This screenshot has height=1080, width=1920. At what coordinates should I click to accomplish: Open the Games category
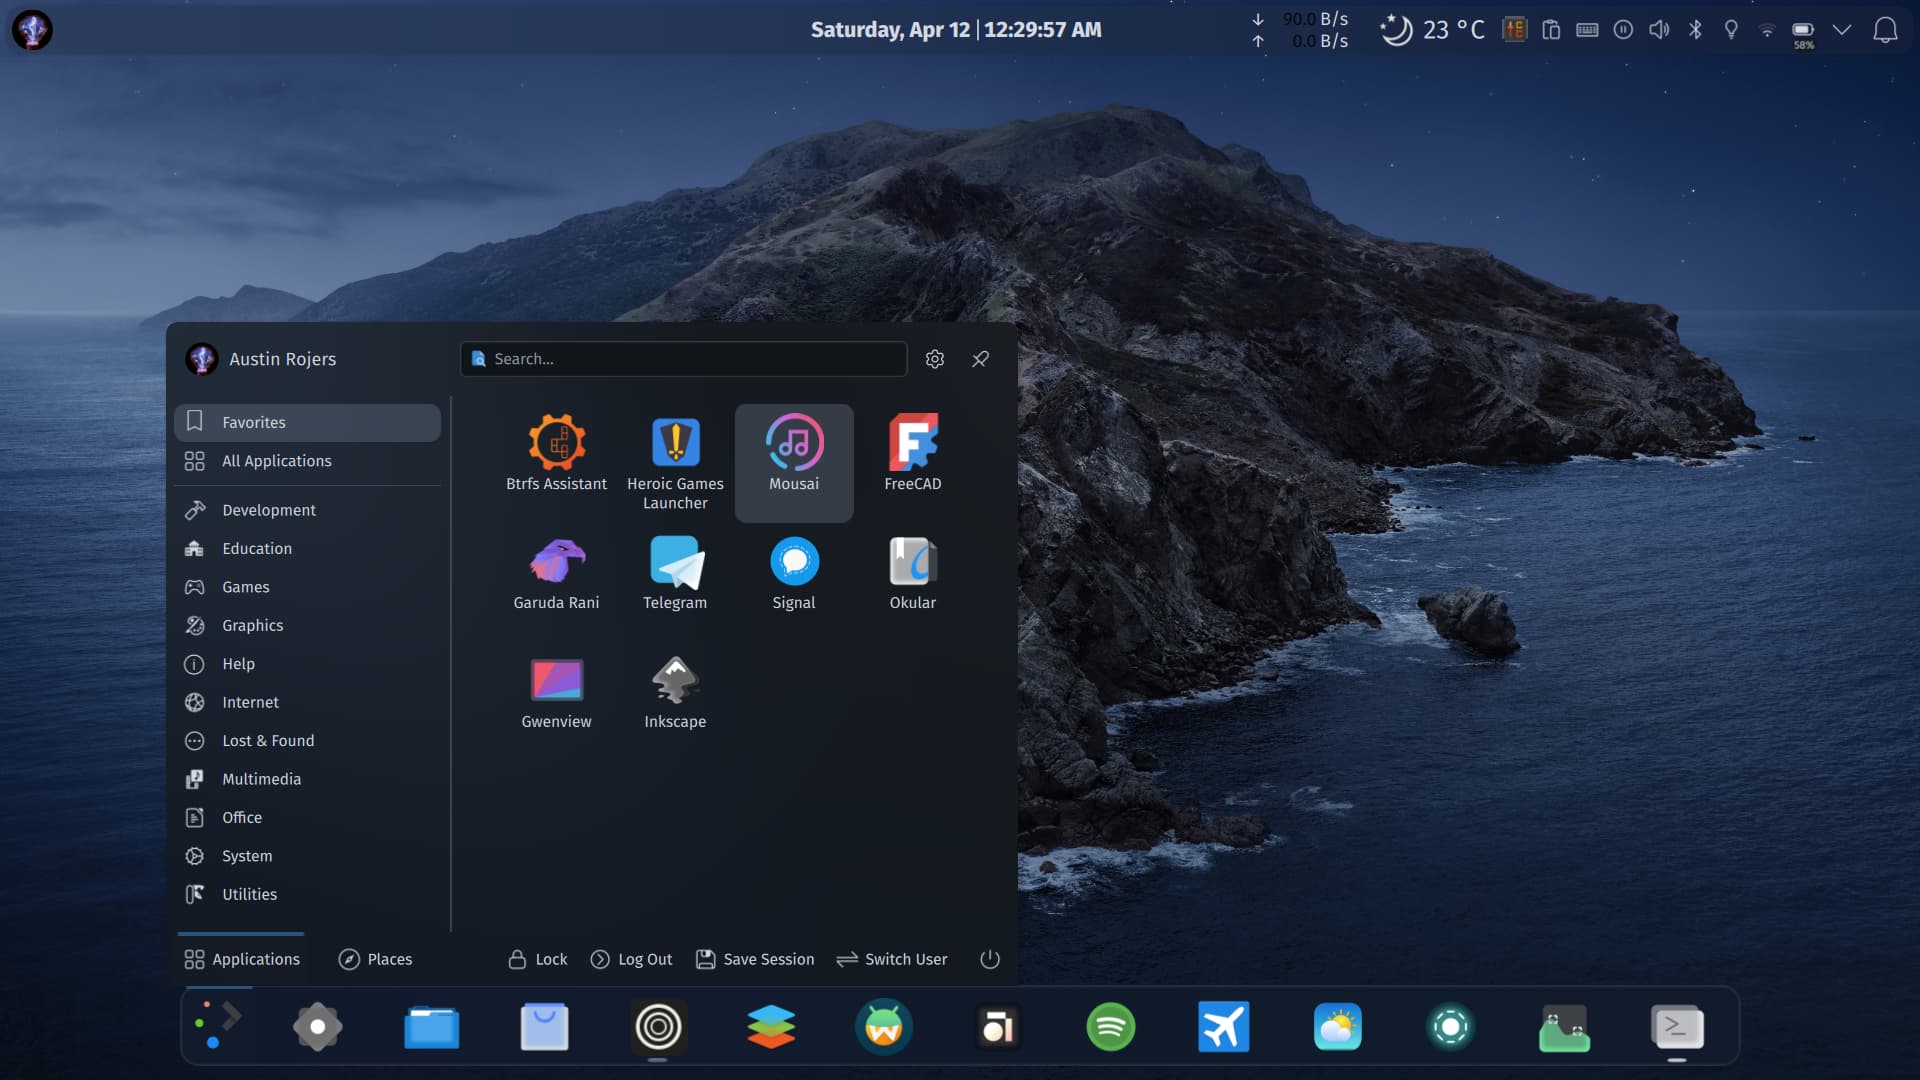[307, 587]
